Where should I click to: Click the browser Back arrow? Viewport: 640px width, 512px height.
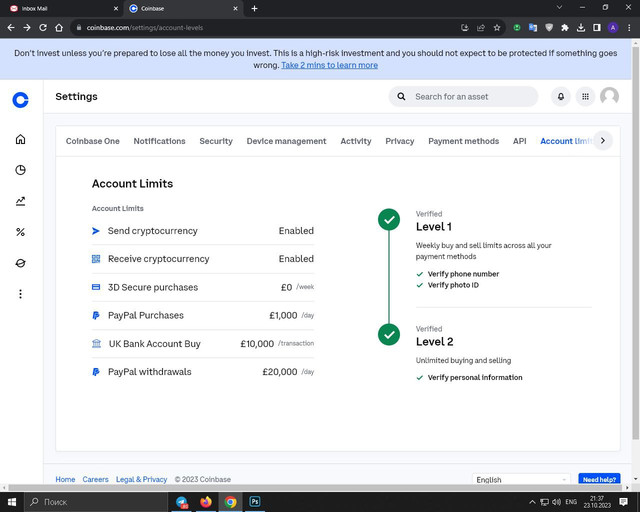click(11, 27)
